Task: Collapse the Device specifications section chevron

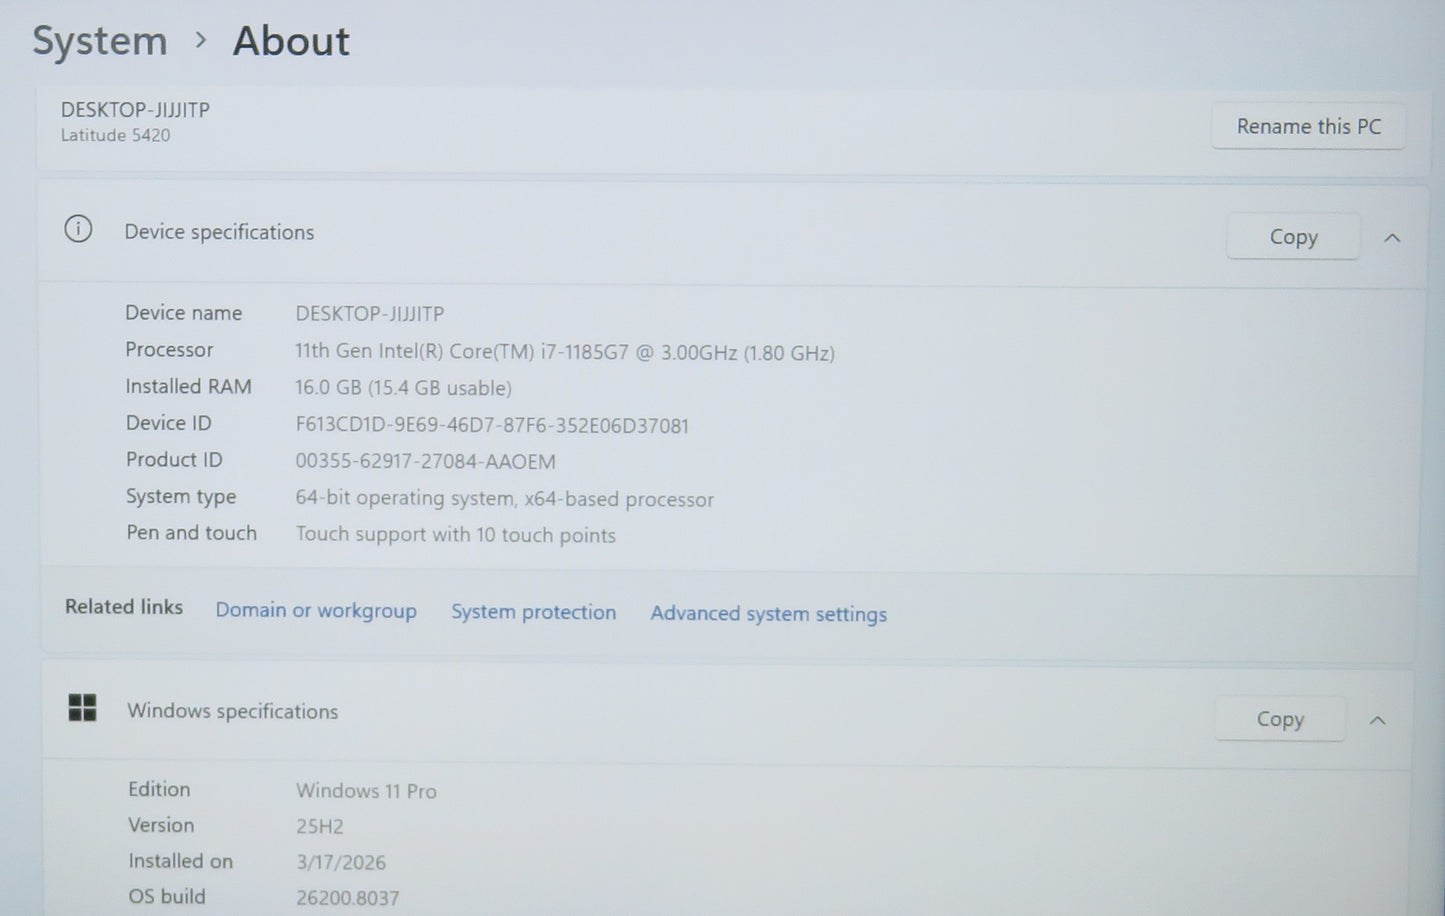Action: (1392, 238)
